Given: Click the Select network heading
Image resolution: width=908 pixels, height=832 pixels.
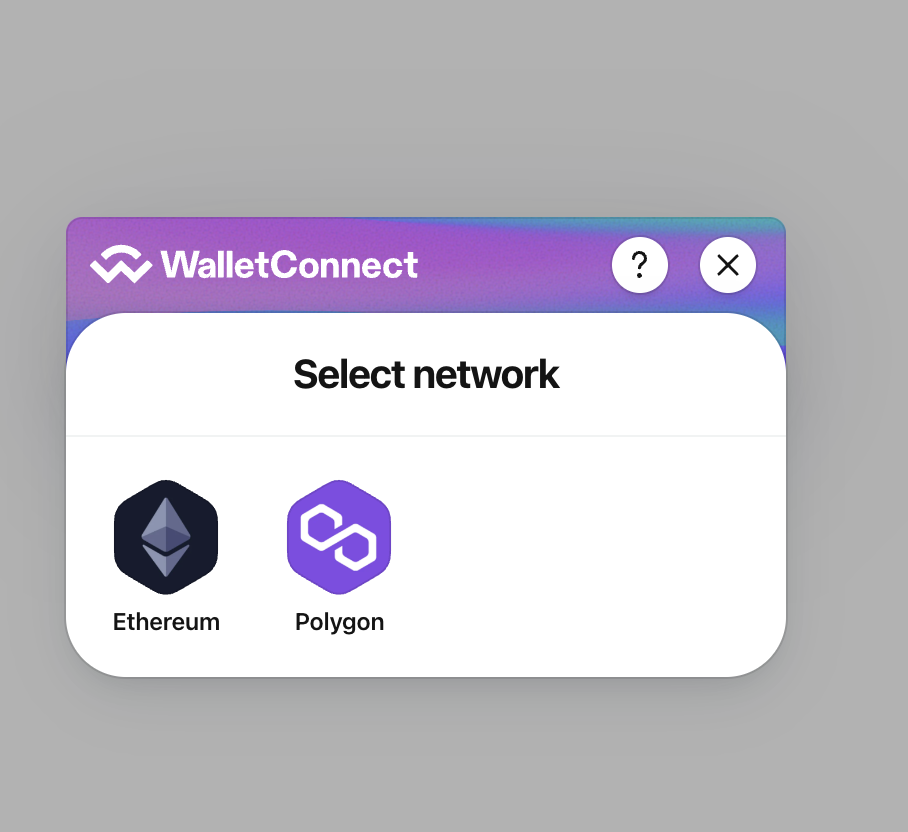Looking at the screenshot, I should click(426, 375).
